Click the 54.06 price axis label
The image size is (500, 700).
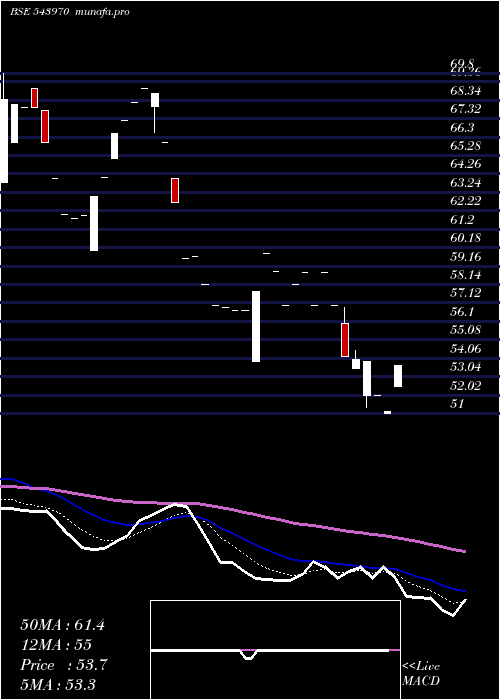tap(465, 349)
